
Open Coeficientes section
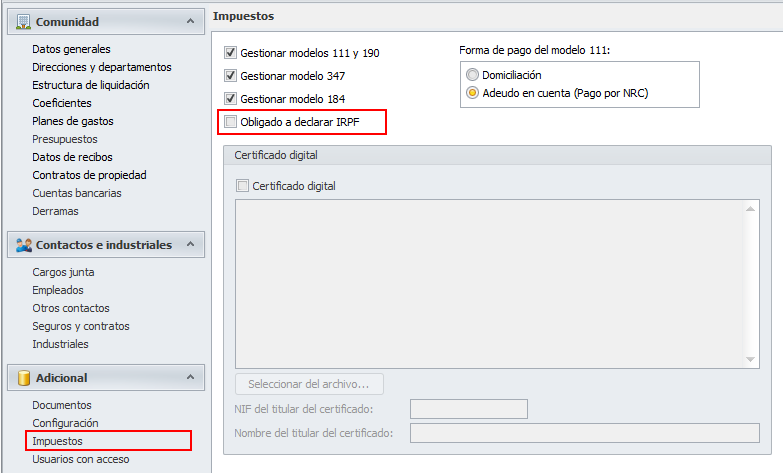click(x=62, y=103)
